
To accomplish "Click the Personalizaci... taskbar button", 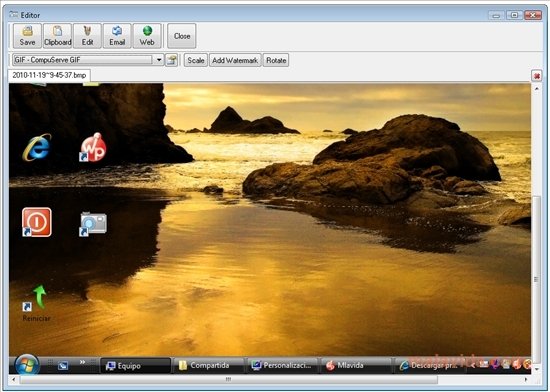I will click(283, 365).
